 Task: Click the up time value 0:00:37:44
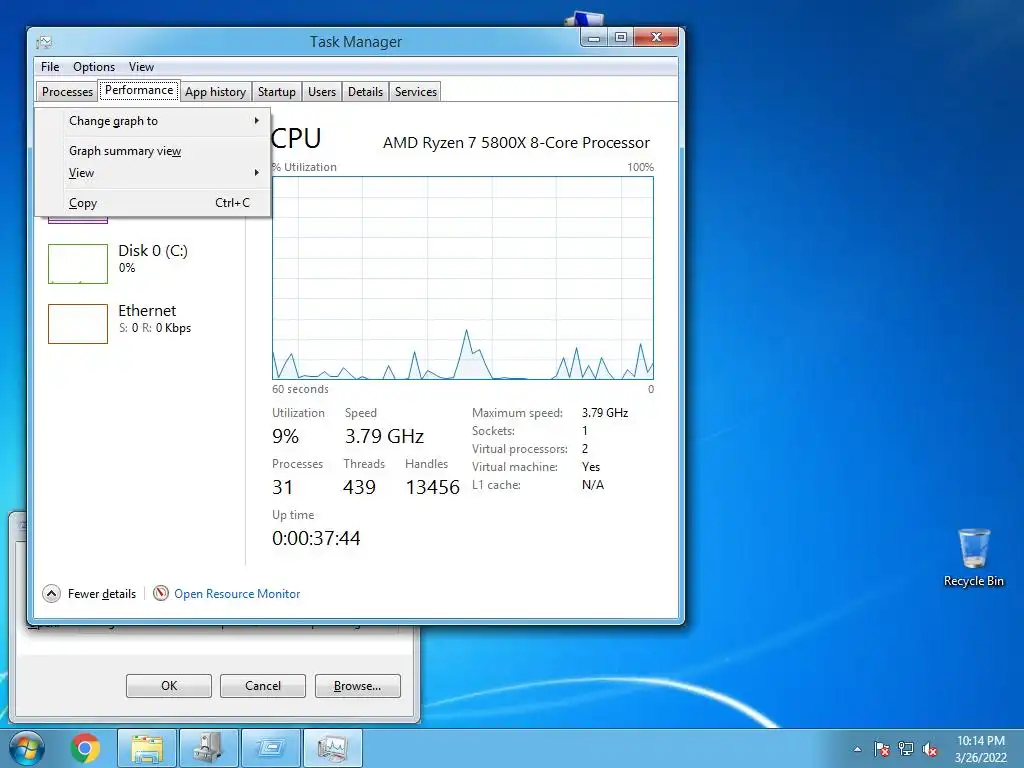[316, 538]
